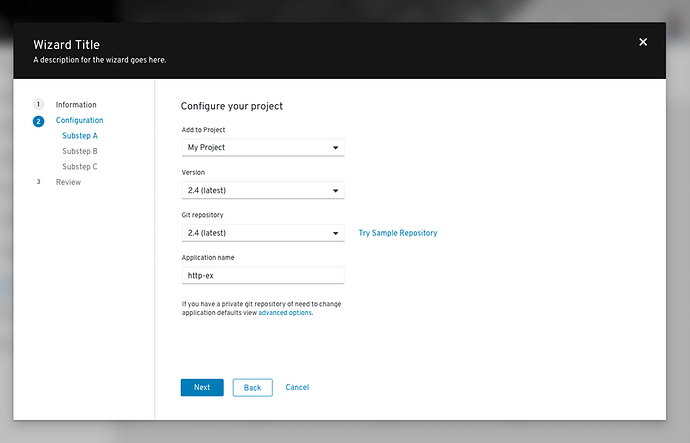This screenshot has width=690, height=443.
Task: Click the Try Sample Repository link
Action: [398, 233]
